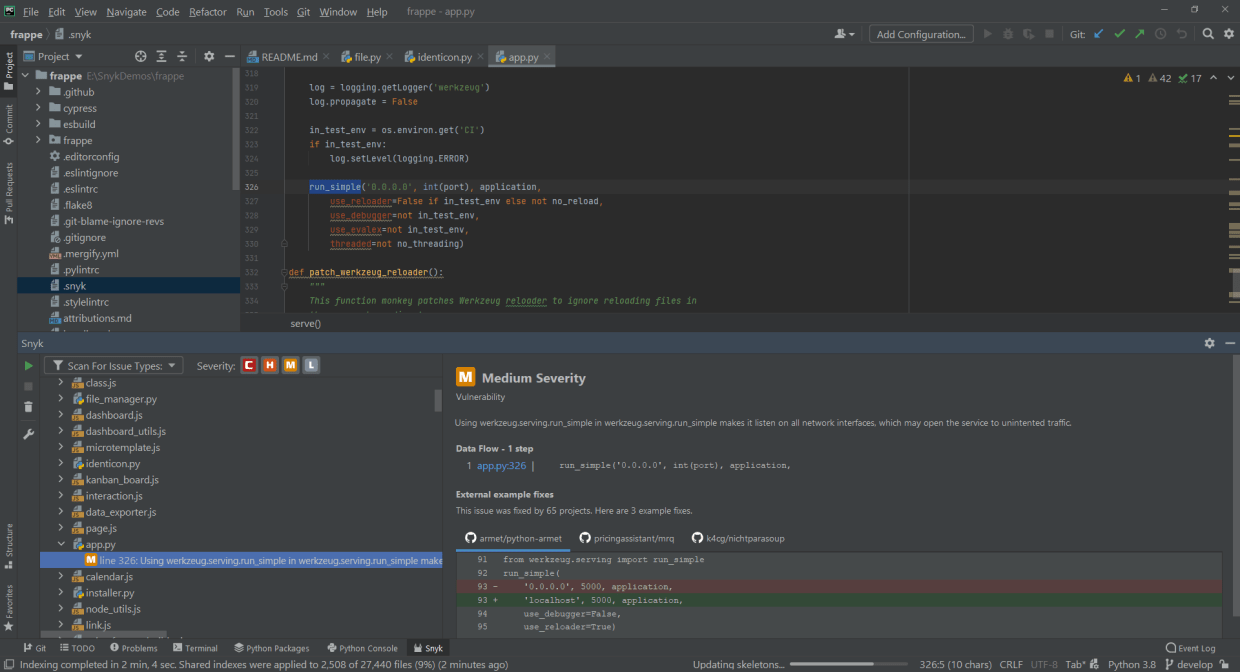
Task: Expand the cypress folder
Action: [x=39, y=108]
